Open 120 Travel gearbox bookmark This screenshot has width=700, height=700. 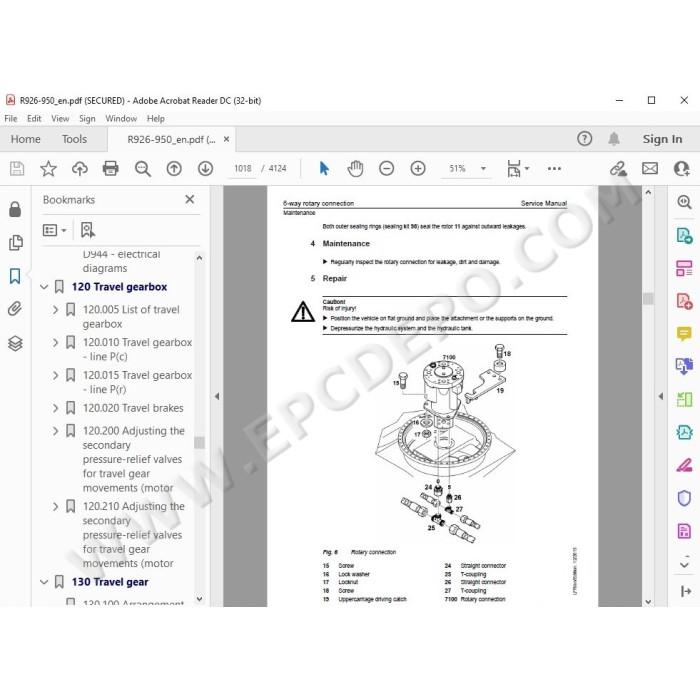[119, 287]
